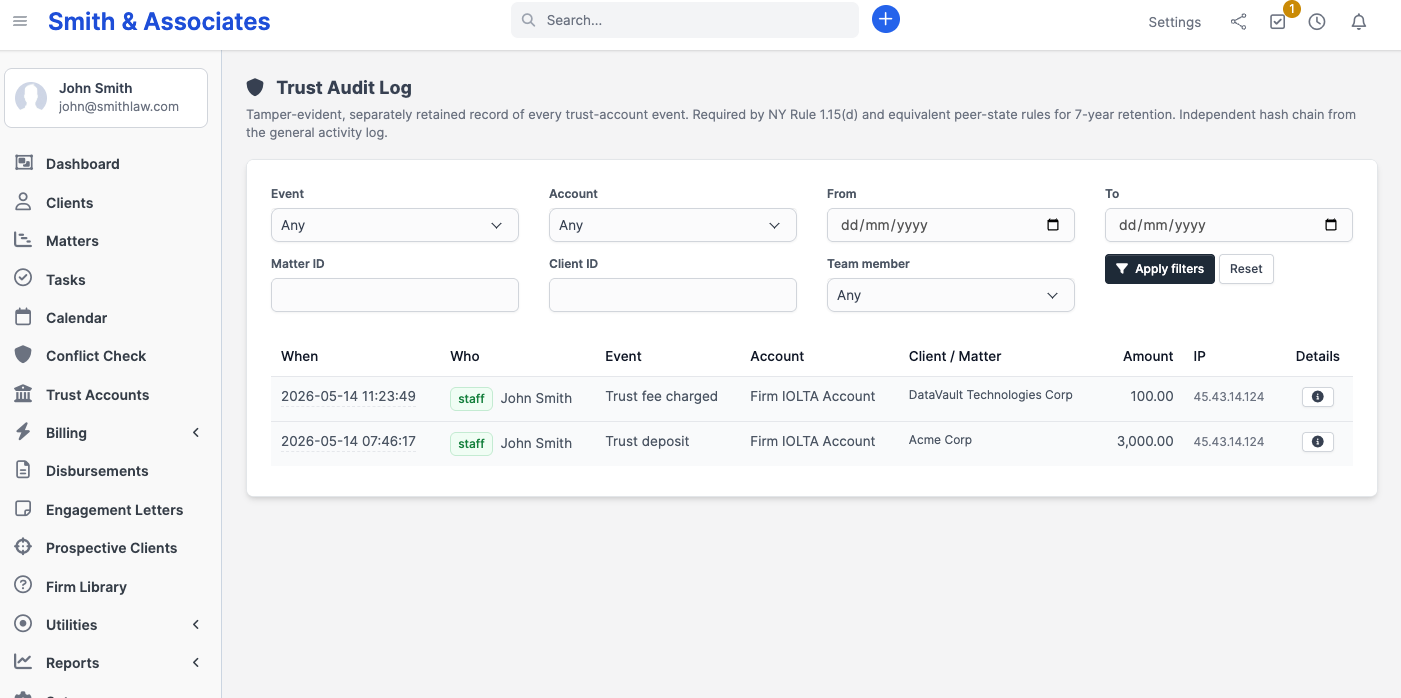The width and height of the screenshot is (1401, 698).
Task: Click the hamburger menu icon
Action: point(20,21)
